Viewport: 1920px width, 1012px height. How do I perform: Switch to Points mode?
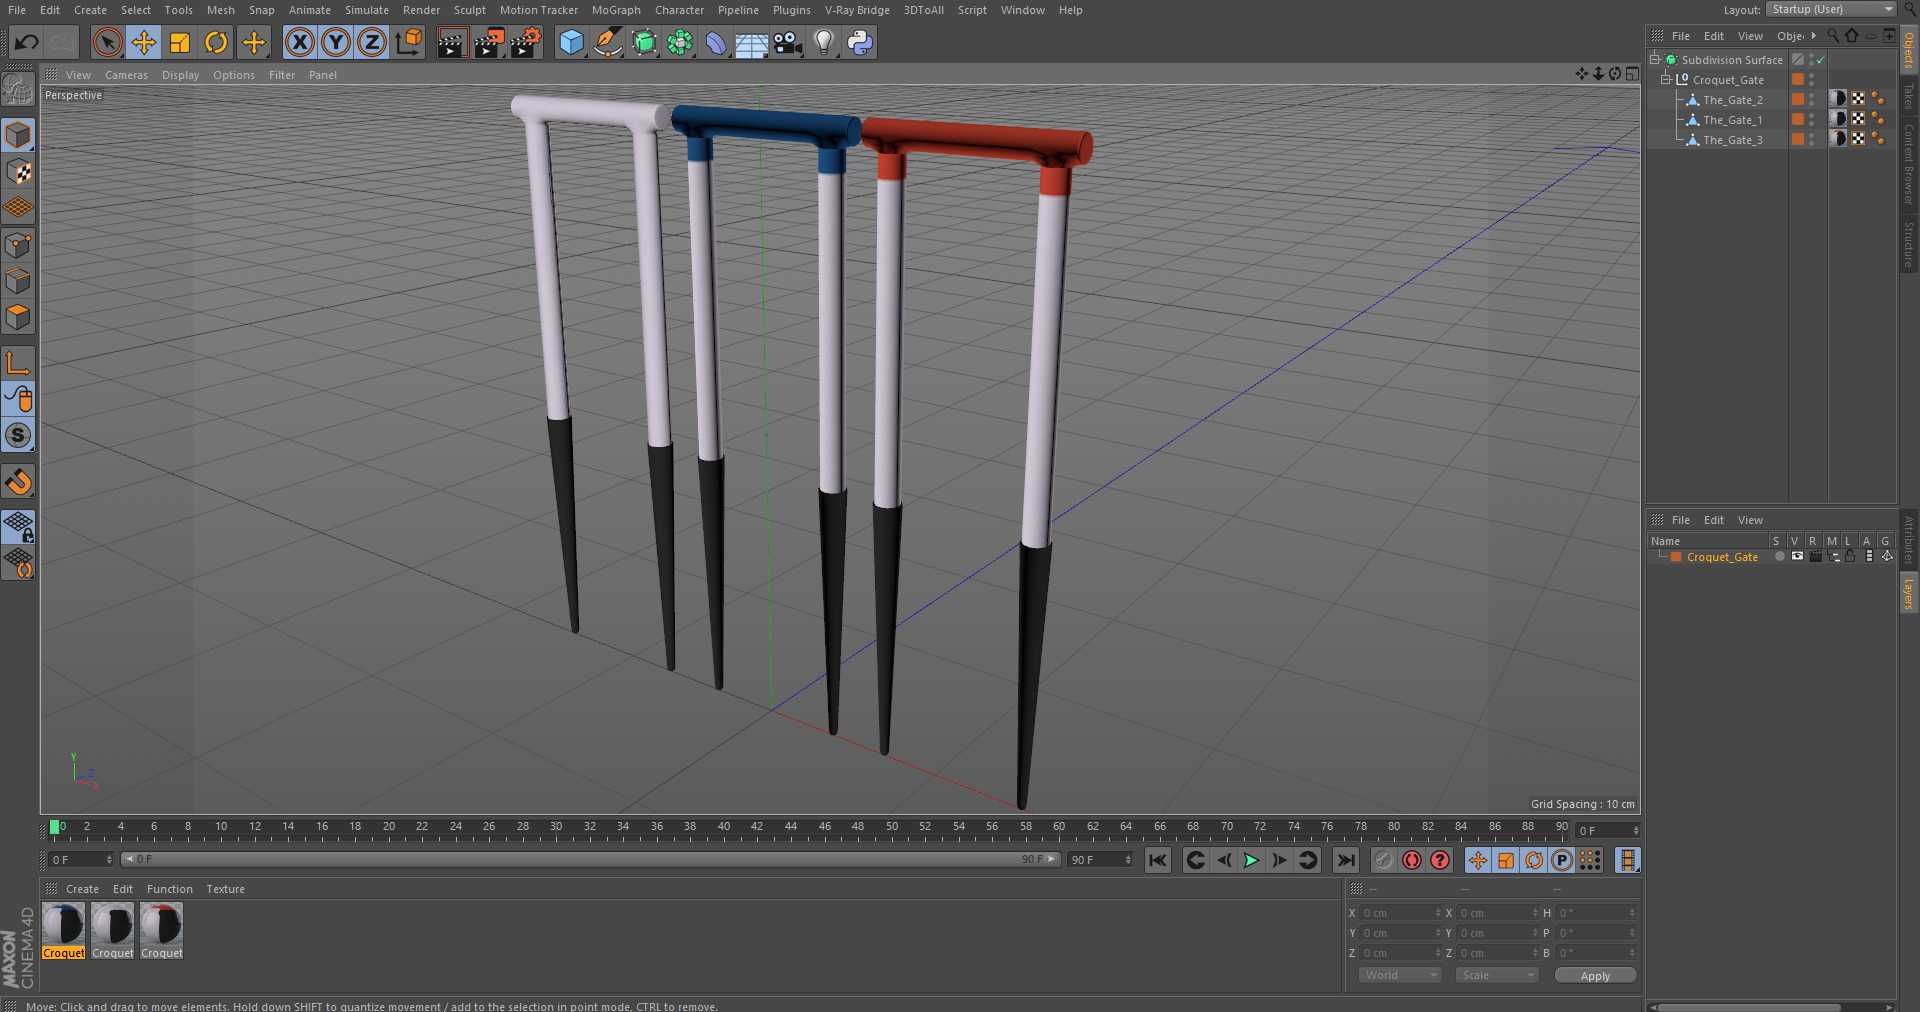tap(18, 245)
